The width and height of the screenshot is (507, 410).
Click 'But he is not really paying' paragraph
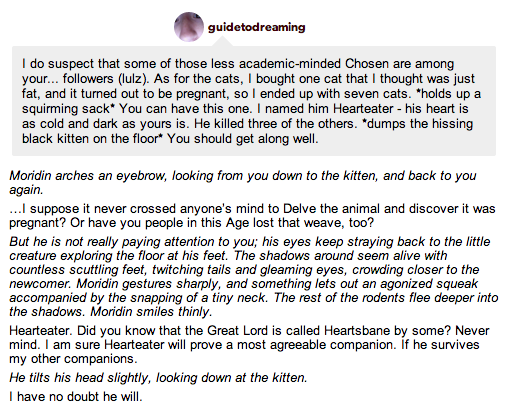(254, 277)
